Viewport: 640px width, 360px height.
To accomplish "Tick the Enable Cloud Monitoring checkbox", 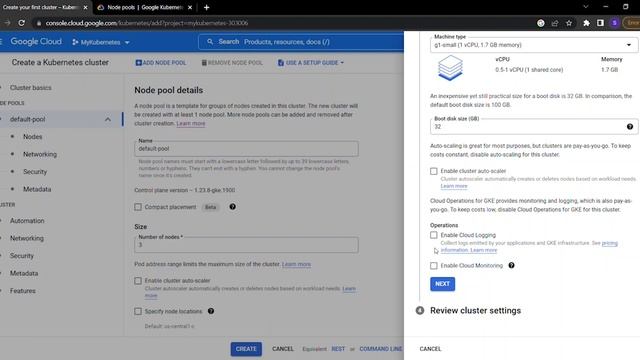I will pyautogui.click(x=433, y=266).
